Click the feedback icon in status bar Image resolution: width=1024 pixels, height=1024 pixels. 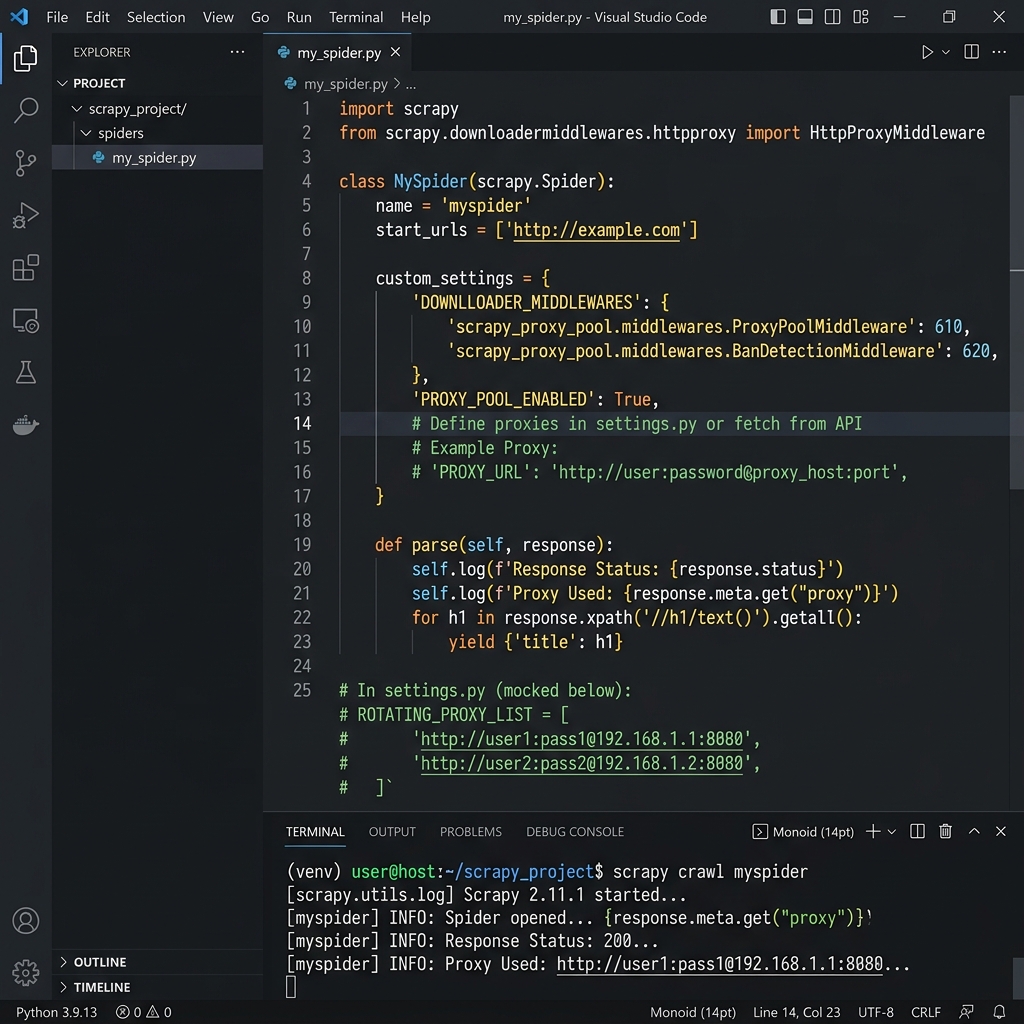[967, 1012]
